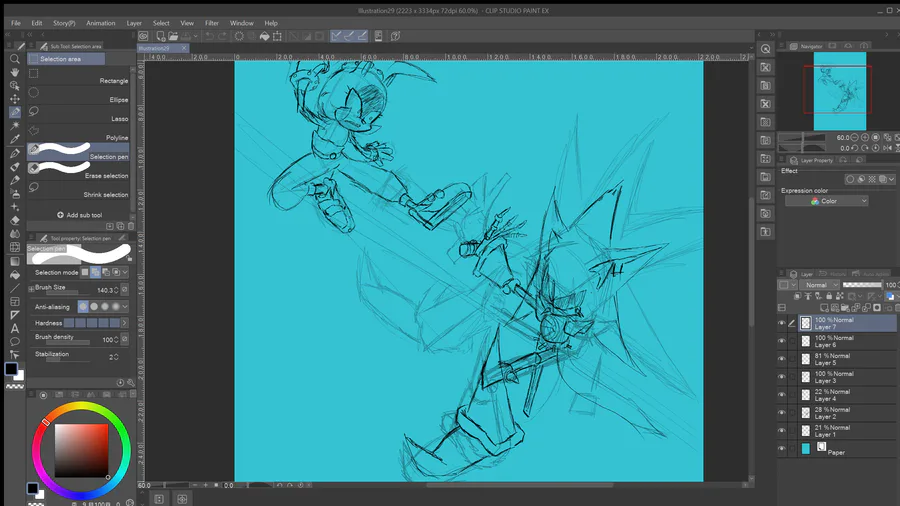Expand the Selection mode options arrow
This screenshot has height=506, width=900.
point(125,273)
